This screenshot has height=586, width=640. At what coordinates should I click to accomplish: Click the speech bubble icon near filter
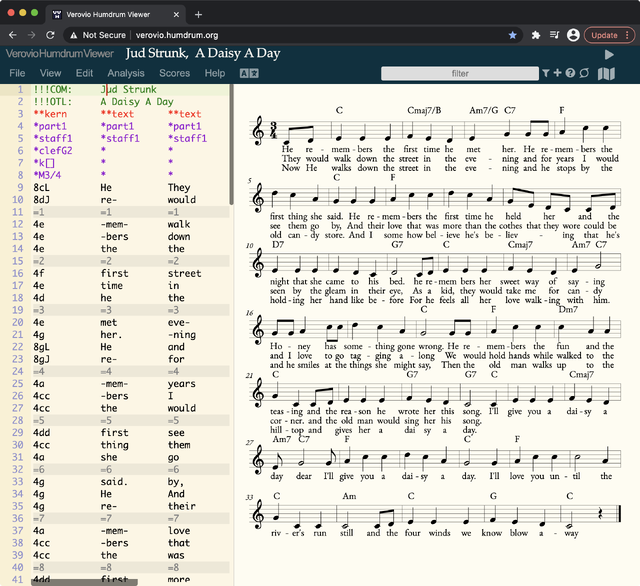(x=584, y=73)
